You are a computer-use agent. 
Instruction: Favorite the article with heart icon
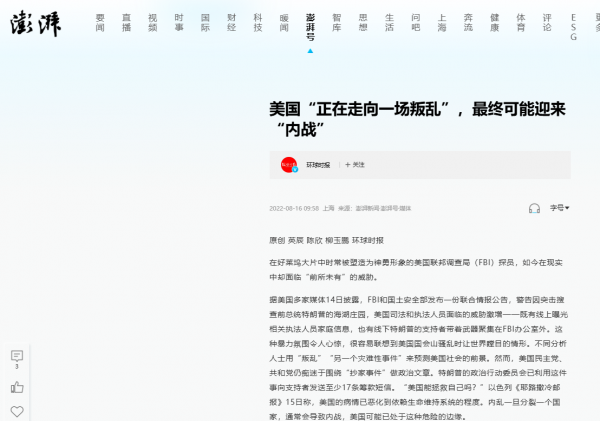[17, 411]
